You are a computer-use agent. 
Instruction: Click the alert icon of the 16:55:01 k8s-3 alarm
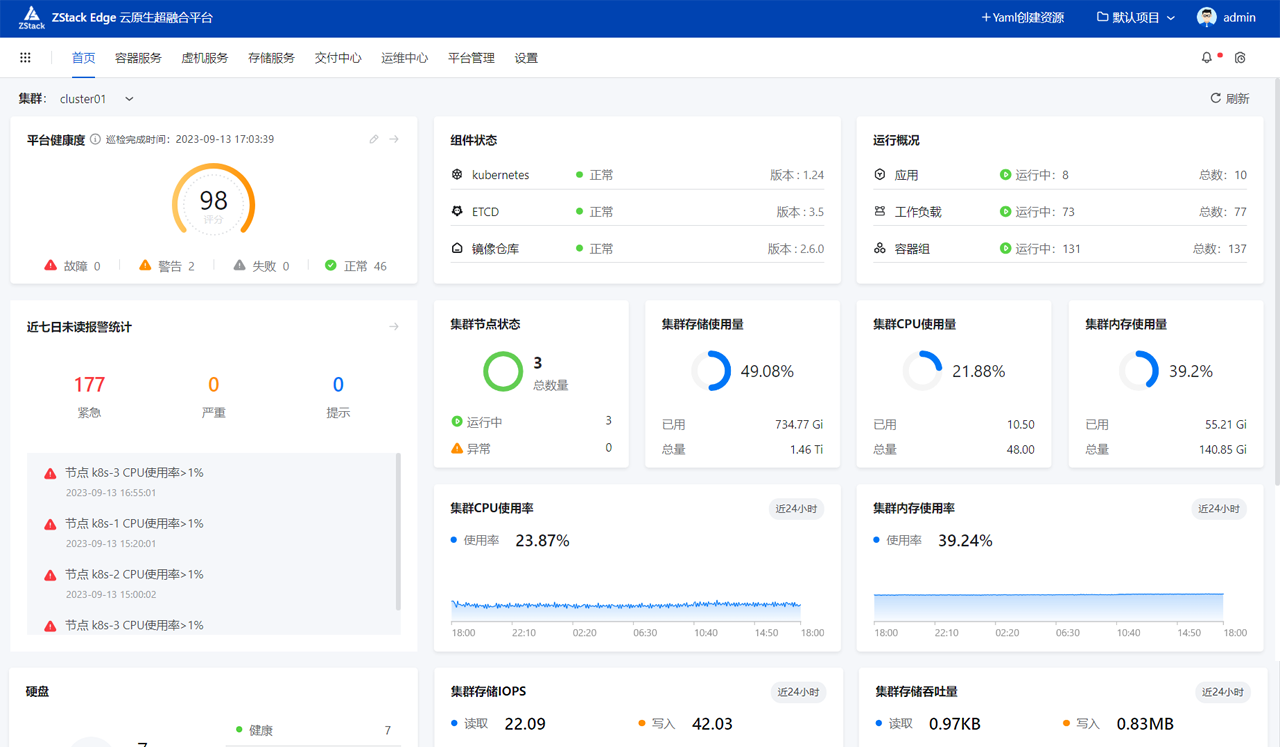(x=50, y=473)
